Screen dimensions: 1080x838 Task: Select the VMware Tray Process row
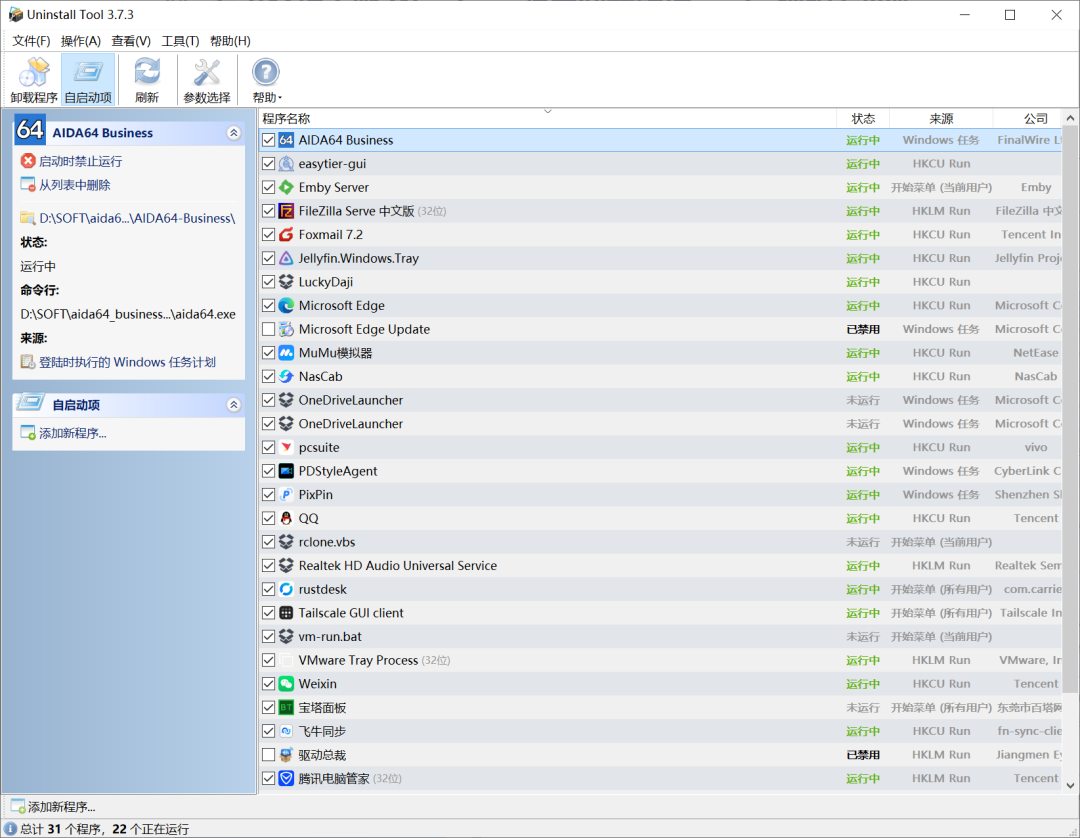coord(661,660)
